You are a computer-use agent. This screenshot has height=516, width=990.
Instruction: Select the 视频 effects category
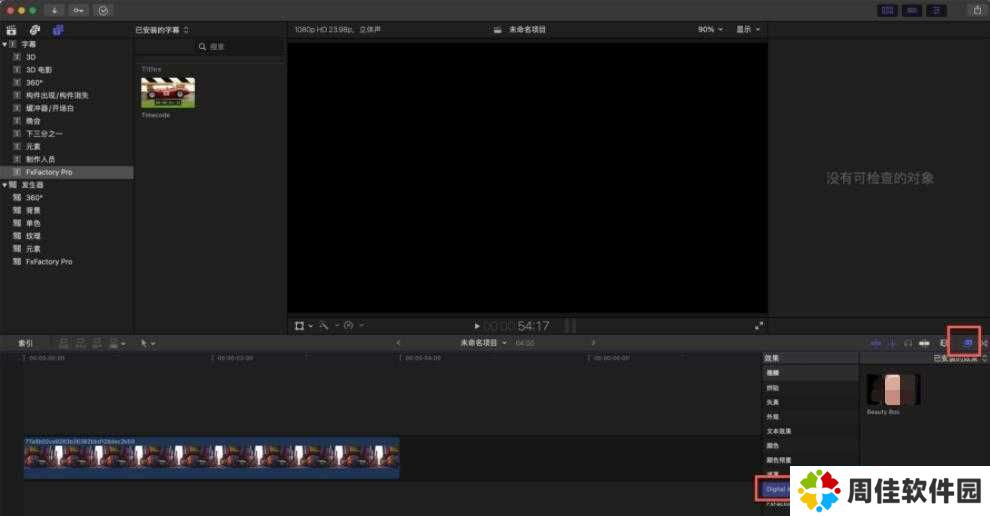pos(773,372)
